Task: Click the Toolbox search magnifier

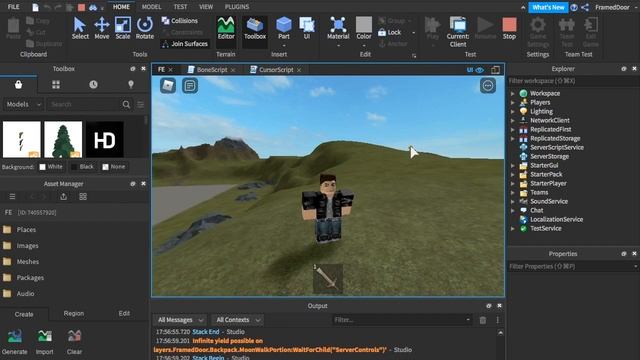Action: tap(126, 104)
